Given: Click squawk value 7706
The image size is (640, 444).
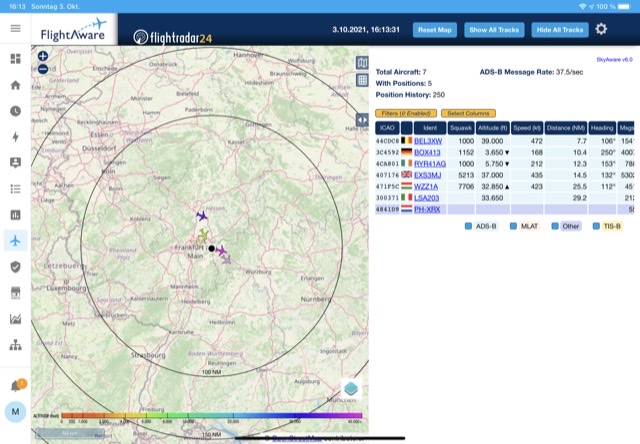Looking at the screenshot, I should tap(466, 186).
